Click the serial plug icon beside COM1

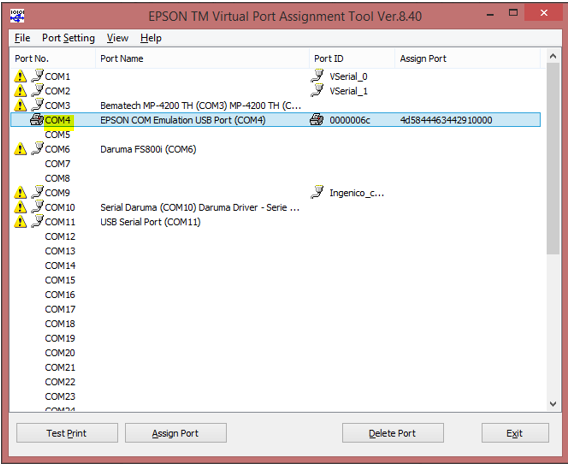pos(37,75)
